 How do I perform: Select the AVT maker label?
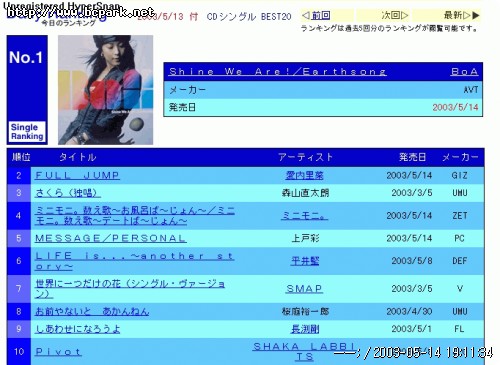point(471,90)
